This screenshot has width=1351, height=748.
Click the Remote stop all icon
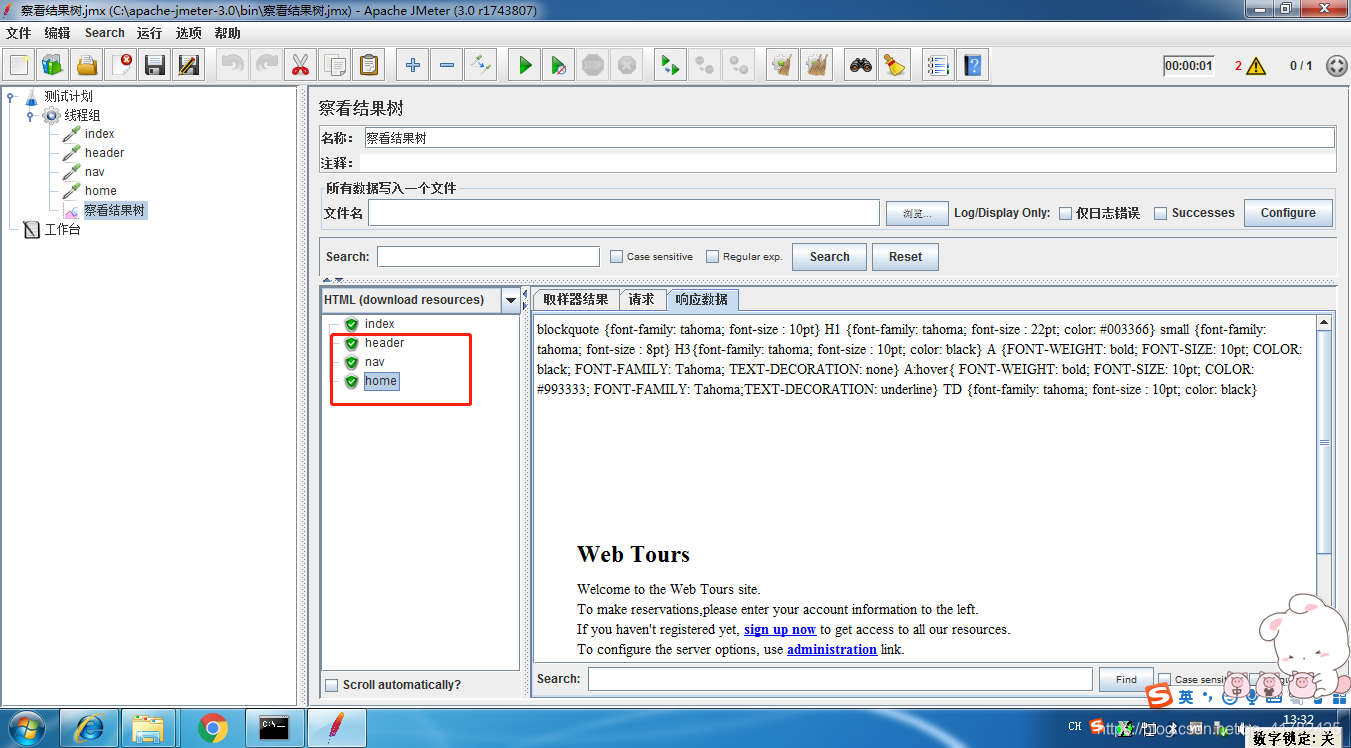(705, 65)
